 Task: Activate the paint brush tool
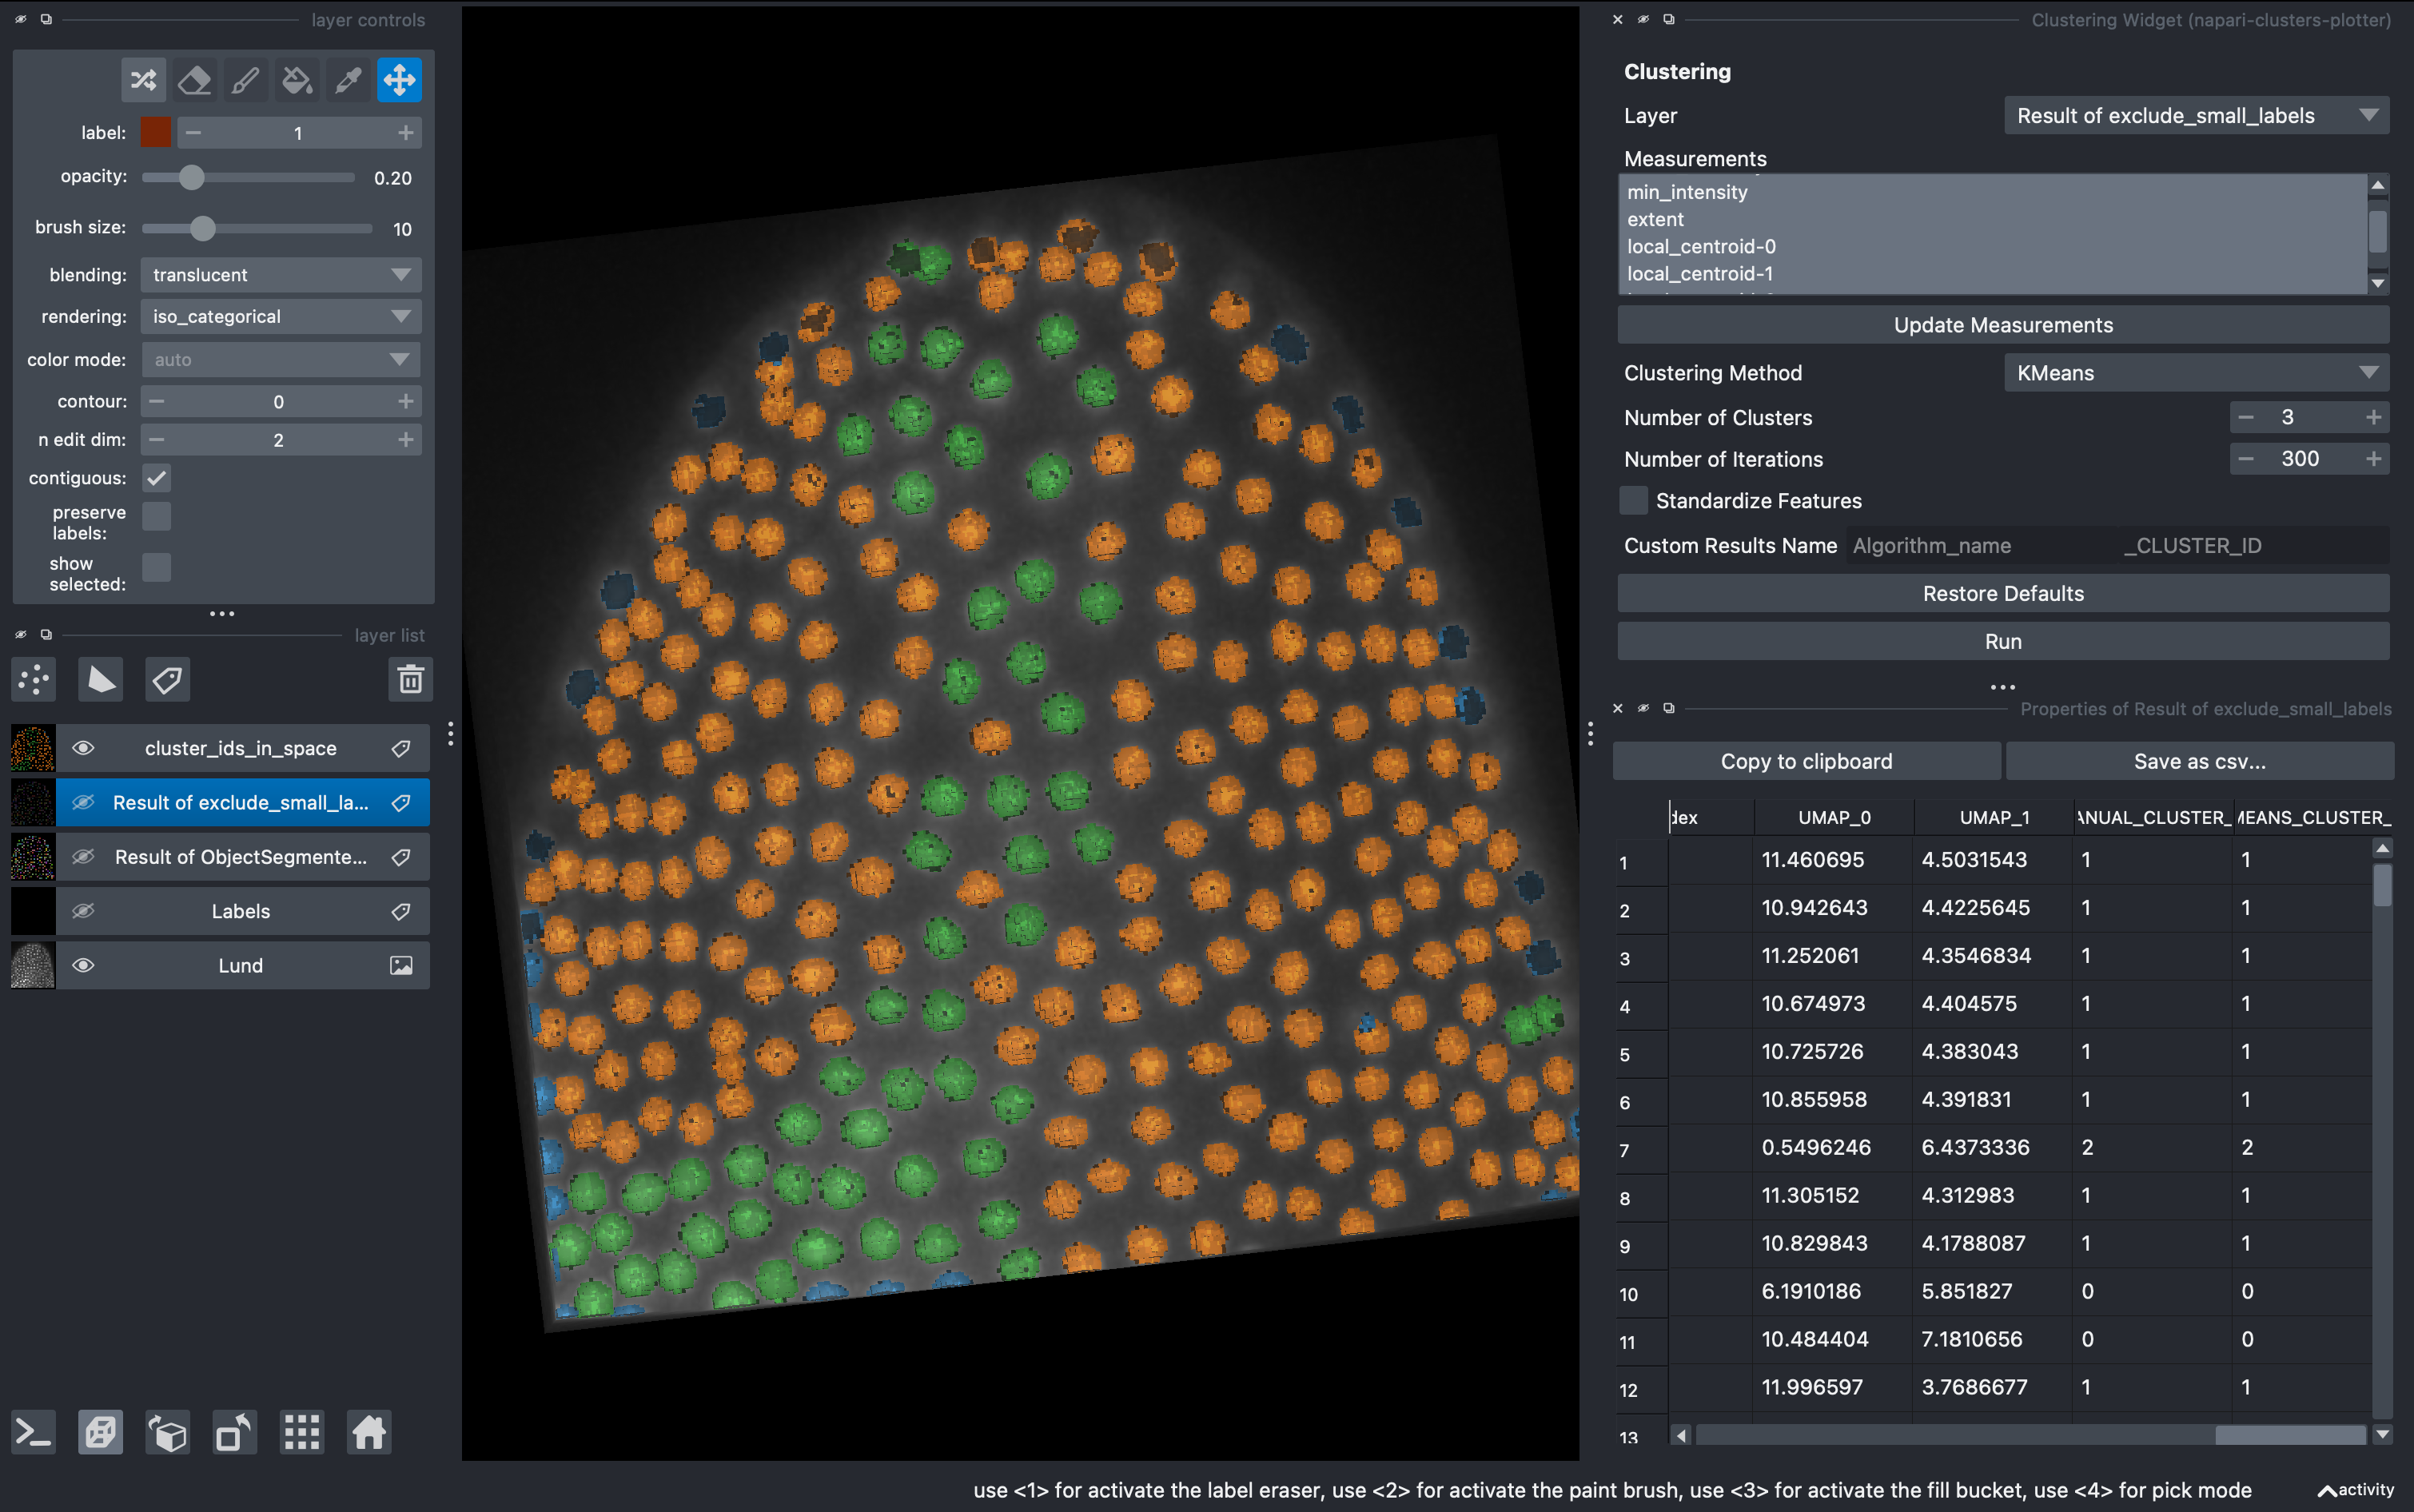pyautogui.click(x=245, y=80)
